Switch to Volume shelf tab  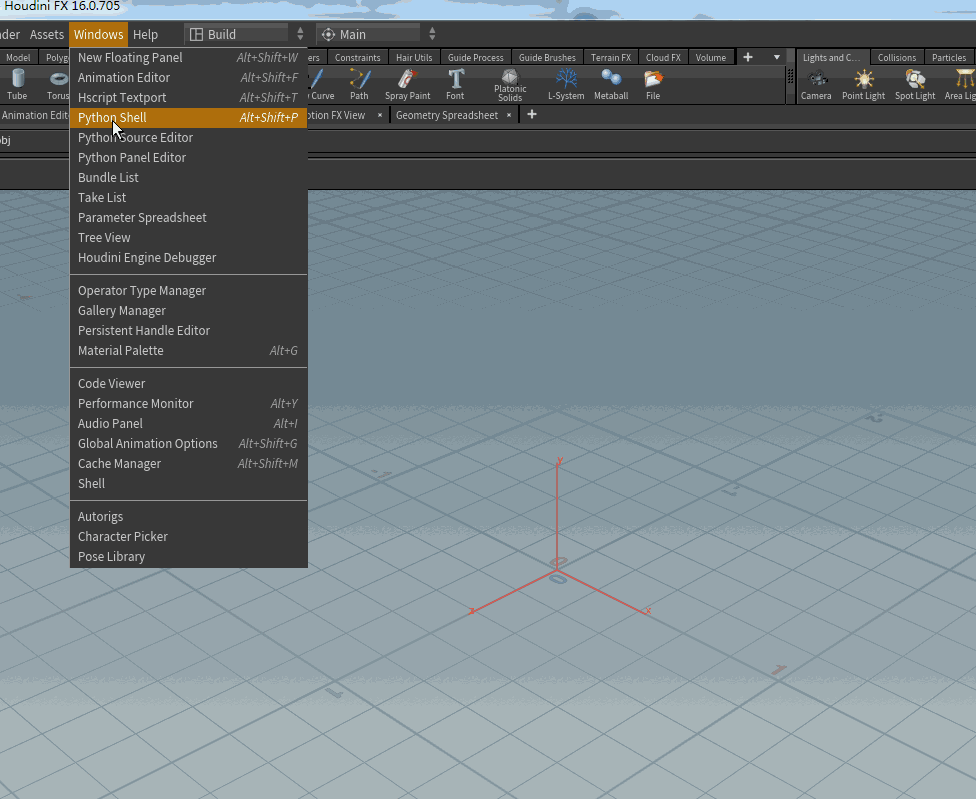[x=711, y=57]
